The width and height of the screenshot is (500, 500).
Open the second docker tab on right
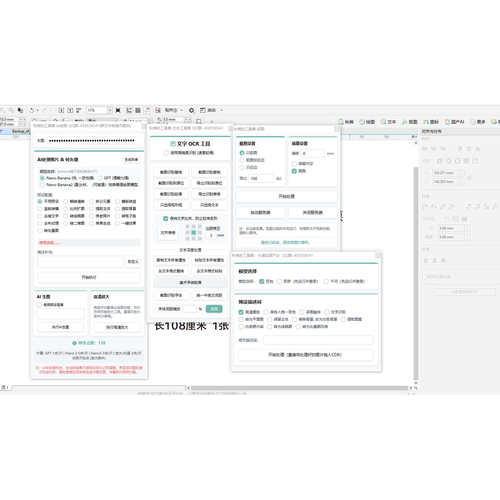click(x=367, y=122)
